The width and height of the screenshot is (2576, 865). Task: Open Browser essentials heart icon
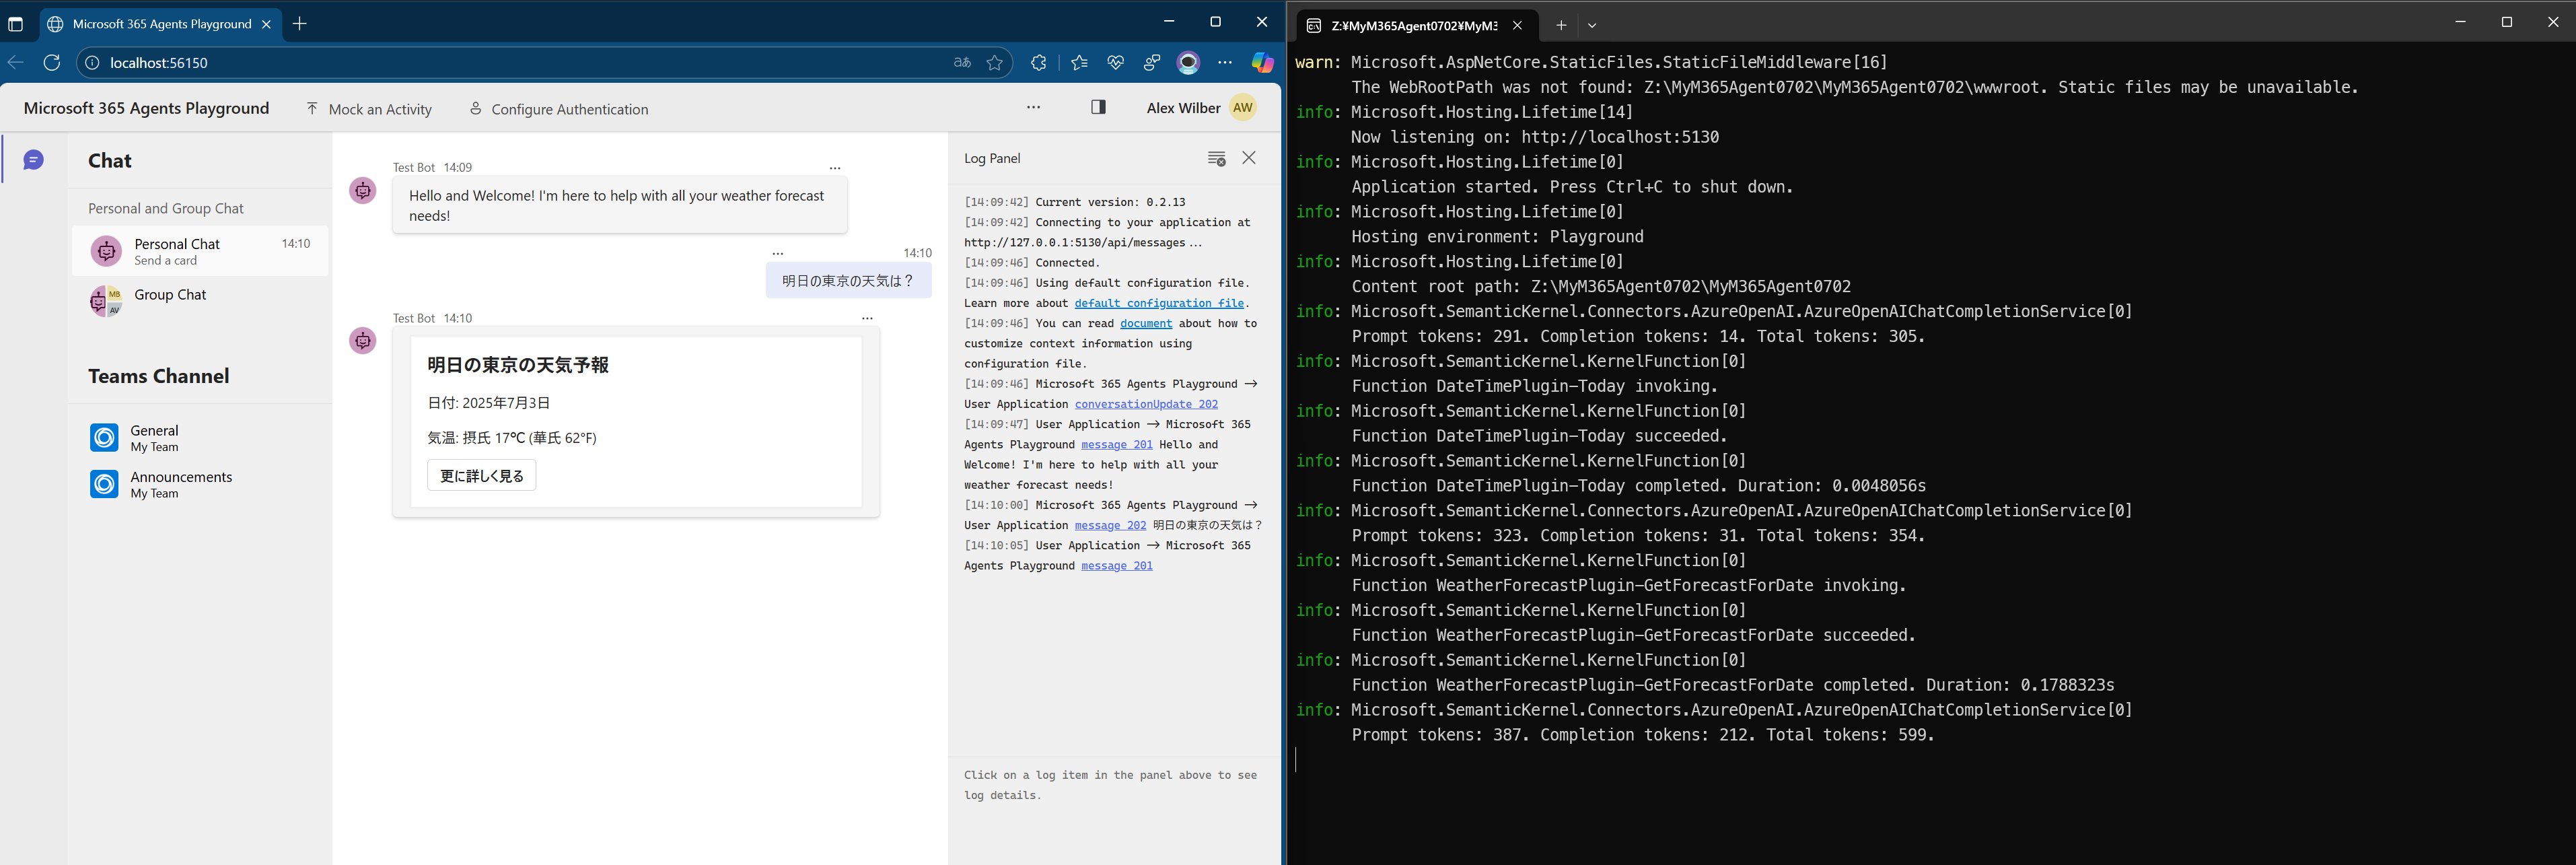pyautogui.click(x=1116, y=62)
